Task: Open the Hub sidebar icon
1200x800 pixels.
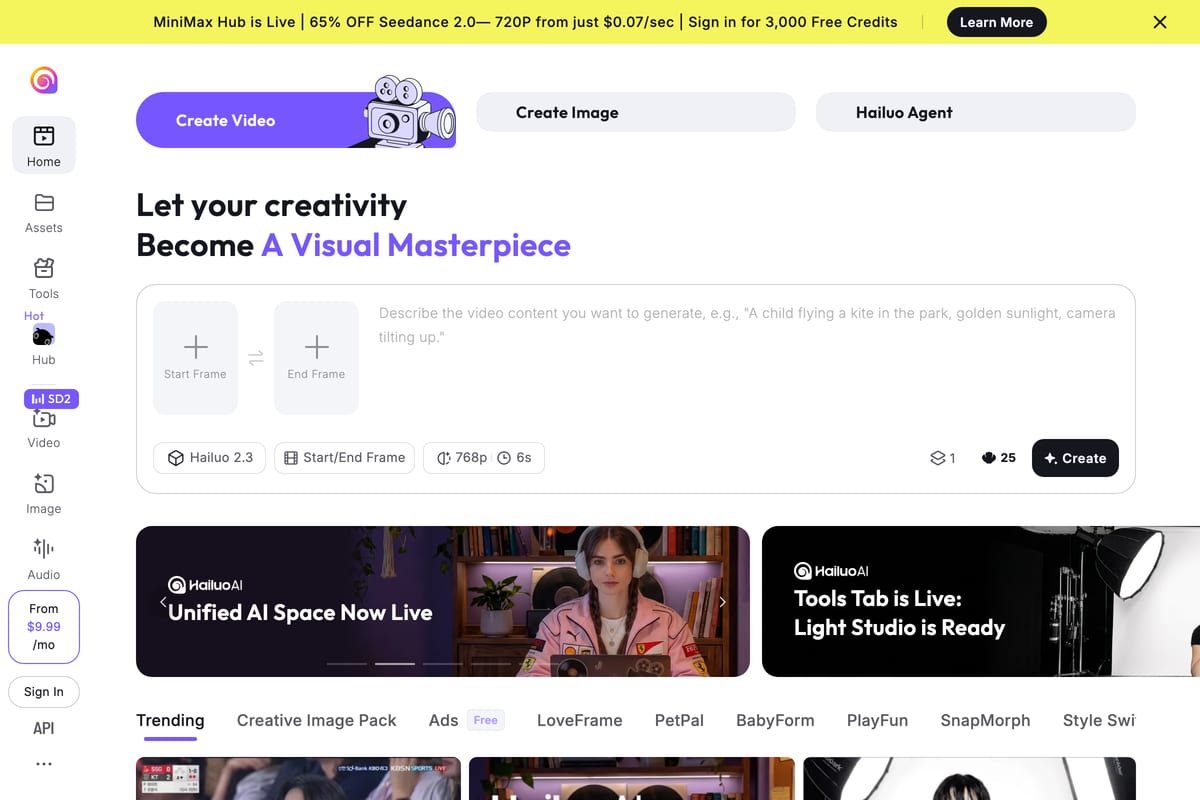Action: tap(44, 335)
